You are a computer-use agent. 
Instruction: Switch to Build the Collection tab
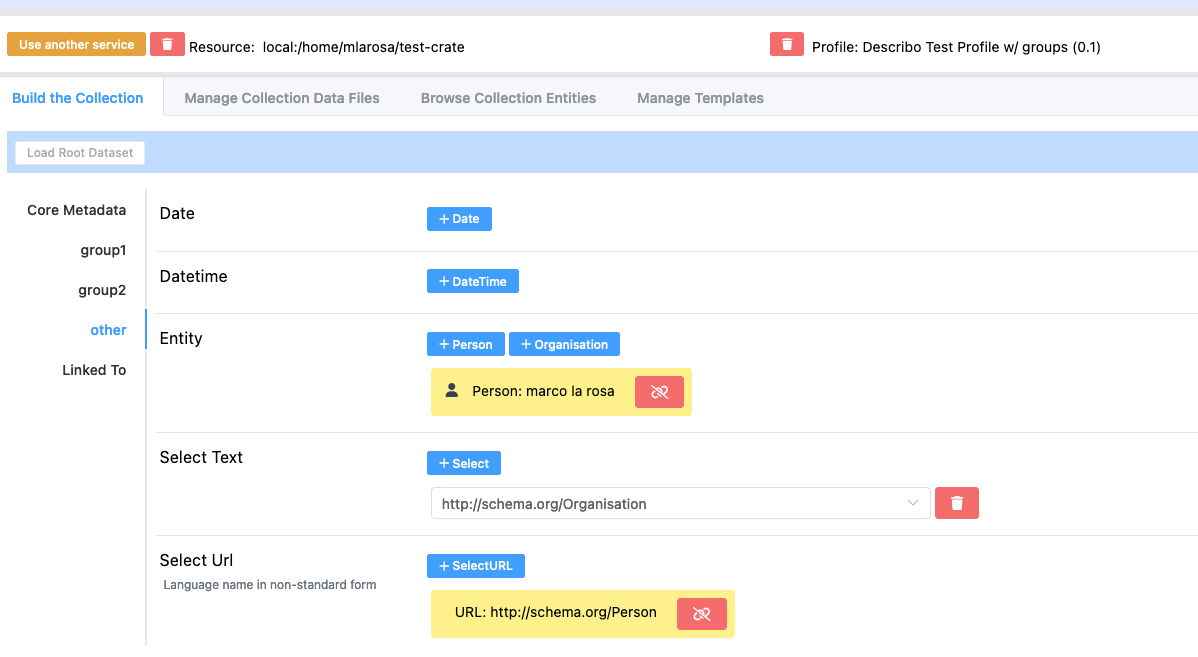point(78,98)
